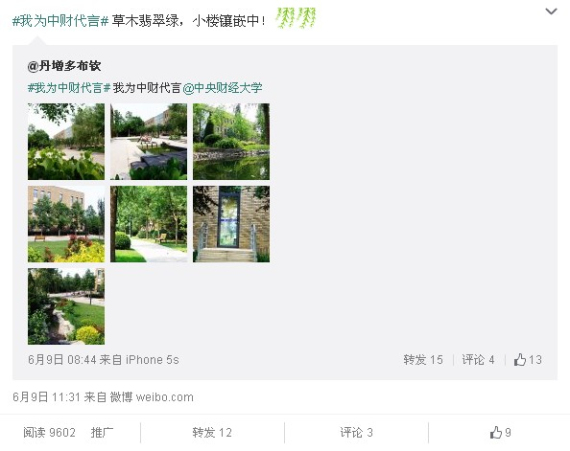Like the post with 9 likes
The image size is (570, 451).
click(500, 432)
